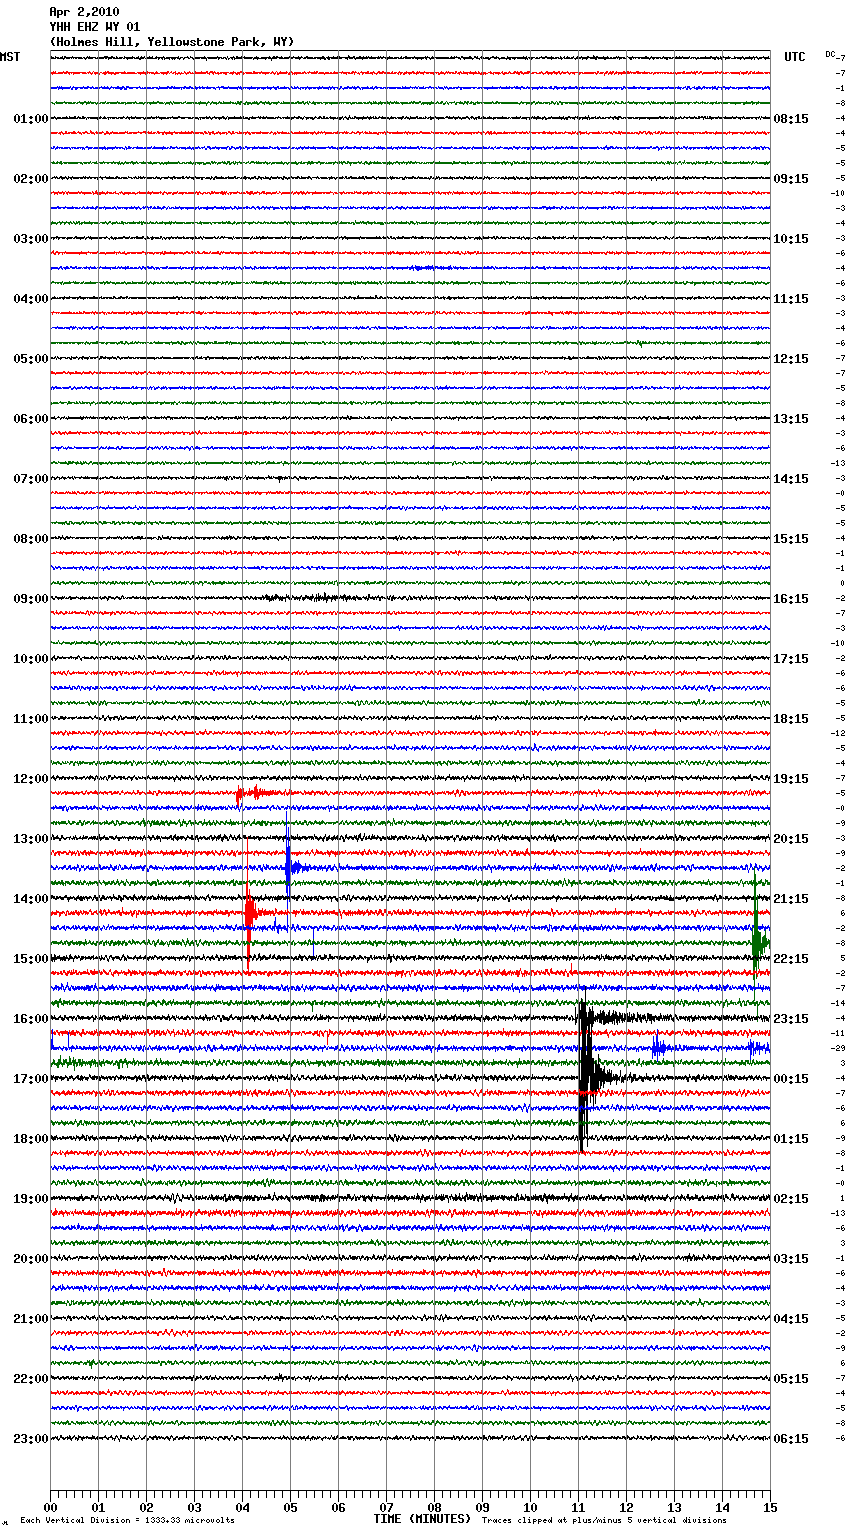Select the 23:00 MST time label
The image size is (850, 1534).
click(x=31, y=1439)
